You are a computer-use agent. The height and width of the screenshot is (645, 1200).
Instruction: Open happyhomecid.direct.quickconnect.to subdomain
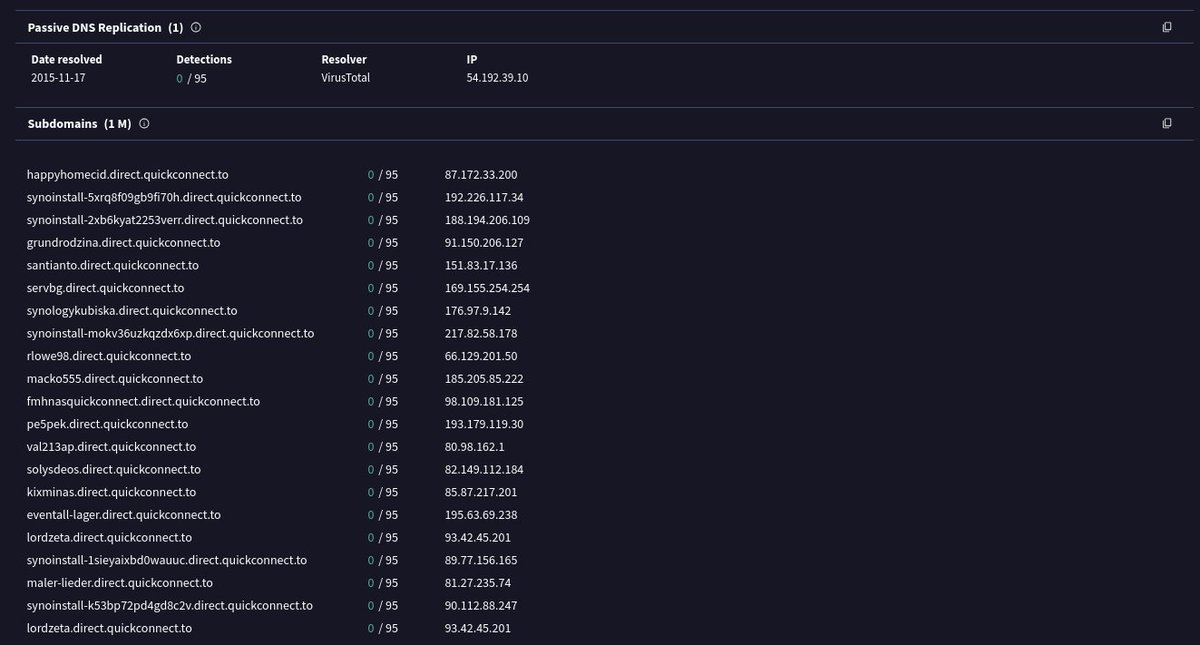[127, 174]
